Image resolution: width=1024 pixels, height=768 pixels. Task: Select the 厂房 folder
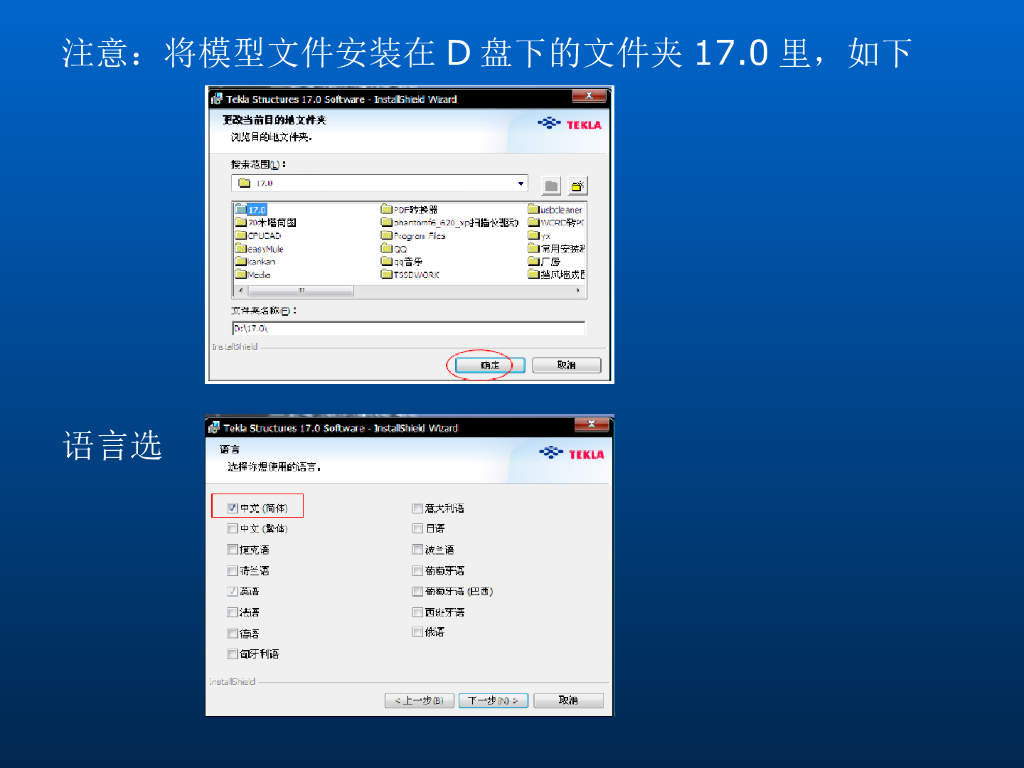544,262
